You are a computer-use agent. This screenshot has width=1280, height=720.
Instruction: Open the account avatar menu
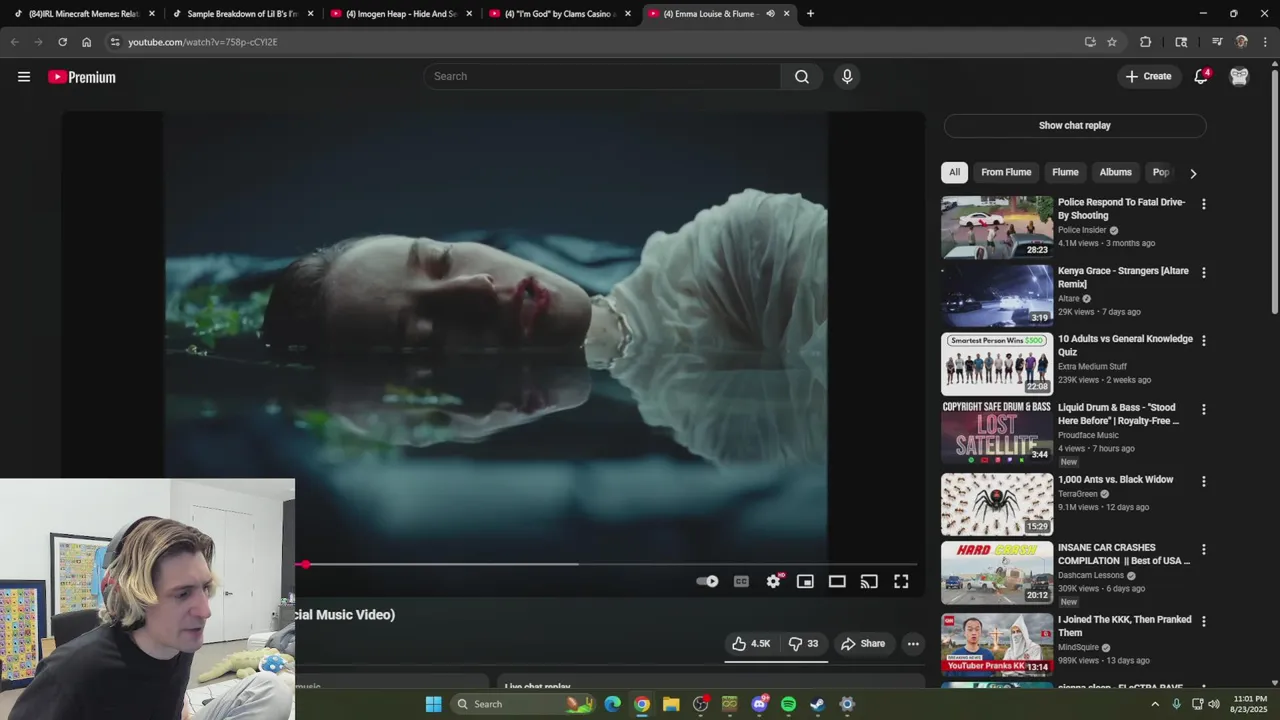click(1239, 76)
